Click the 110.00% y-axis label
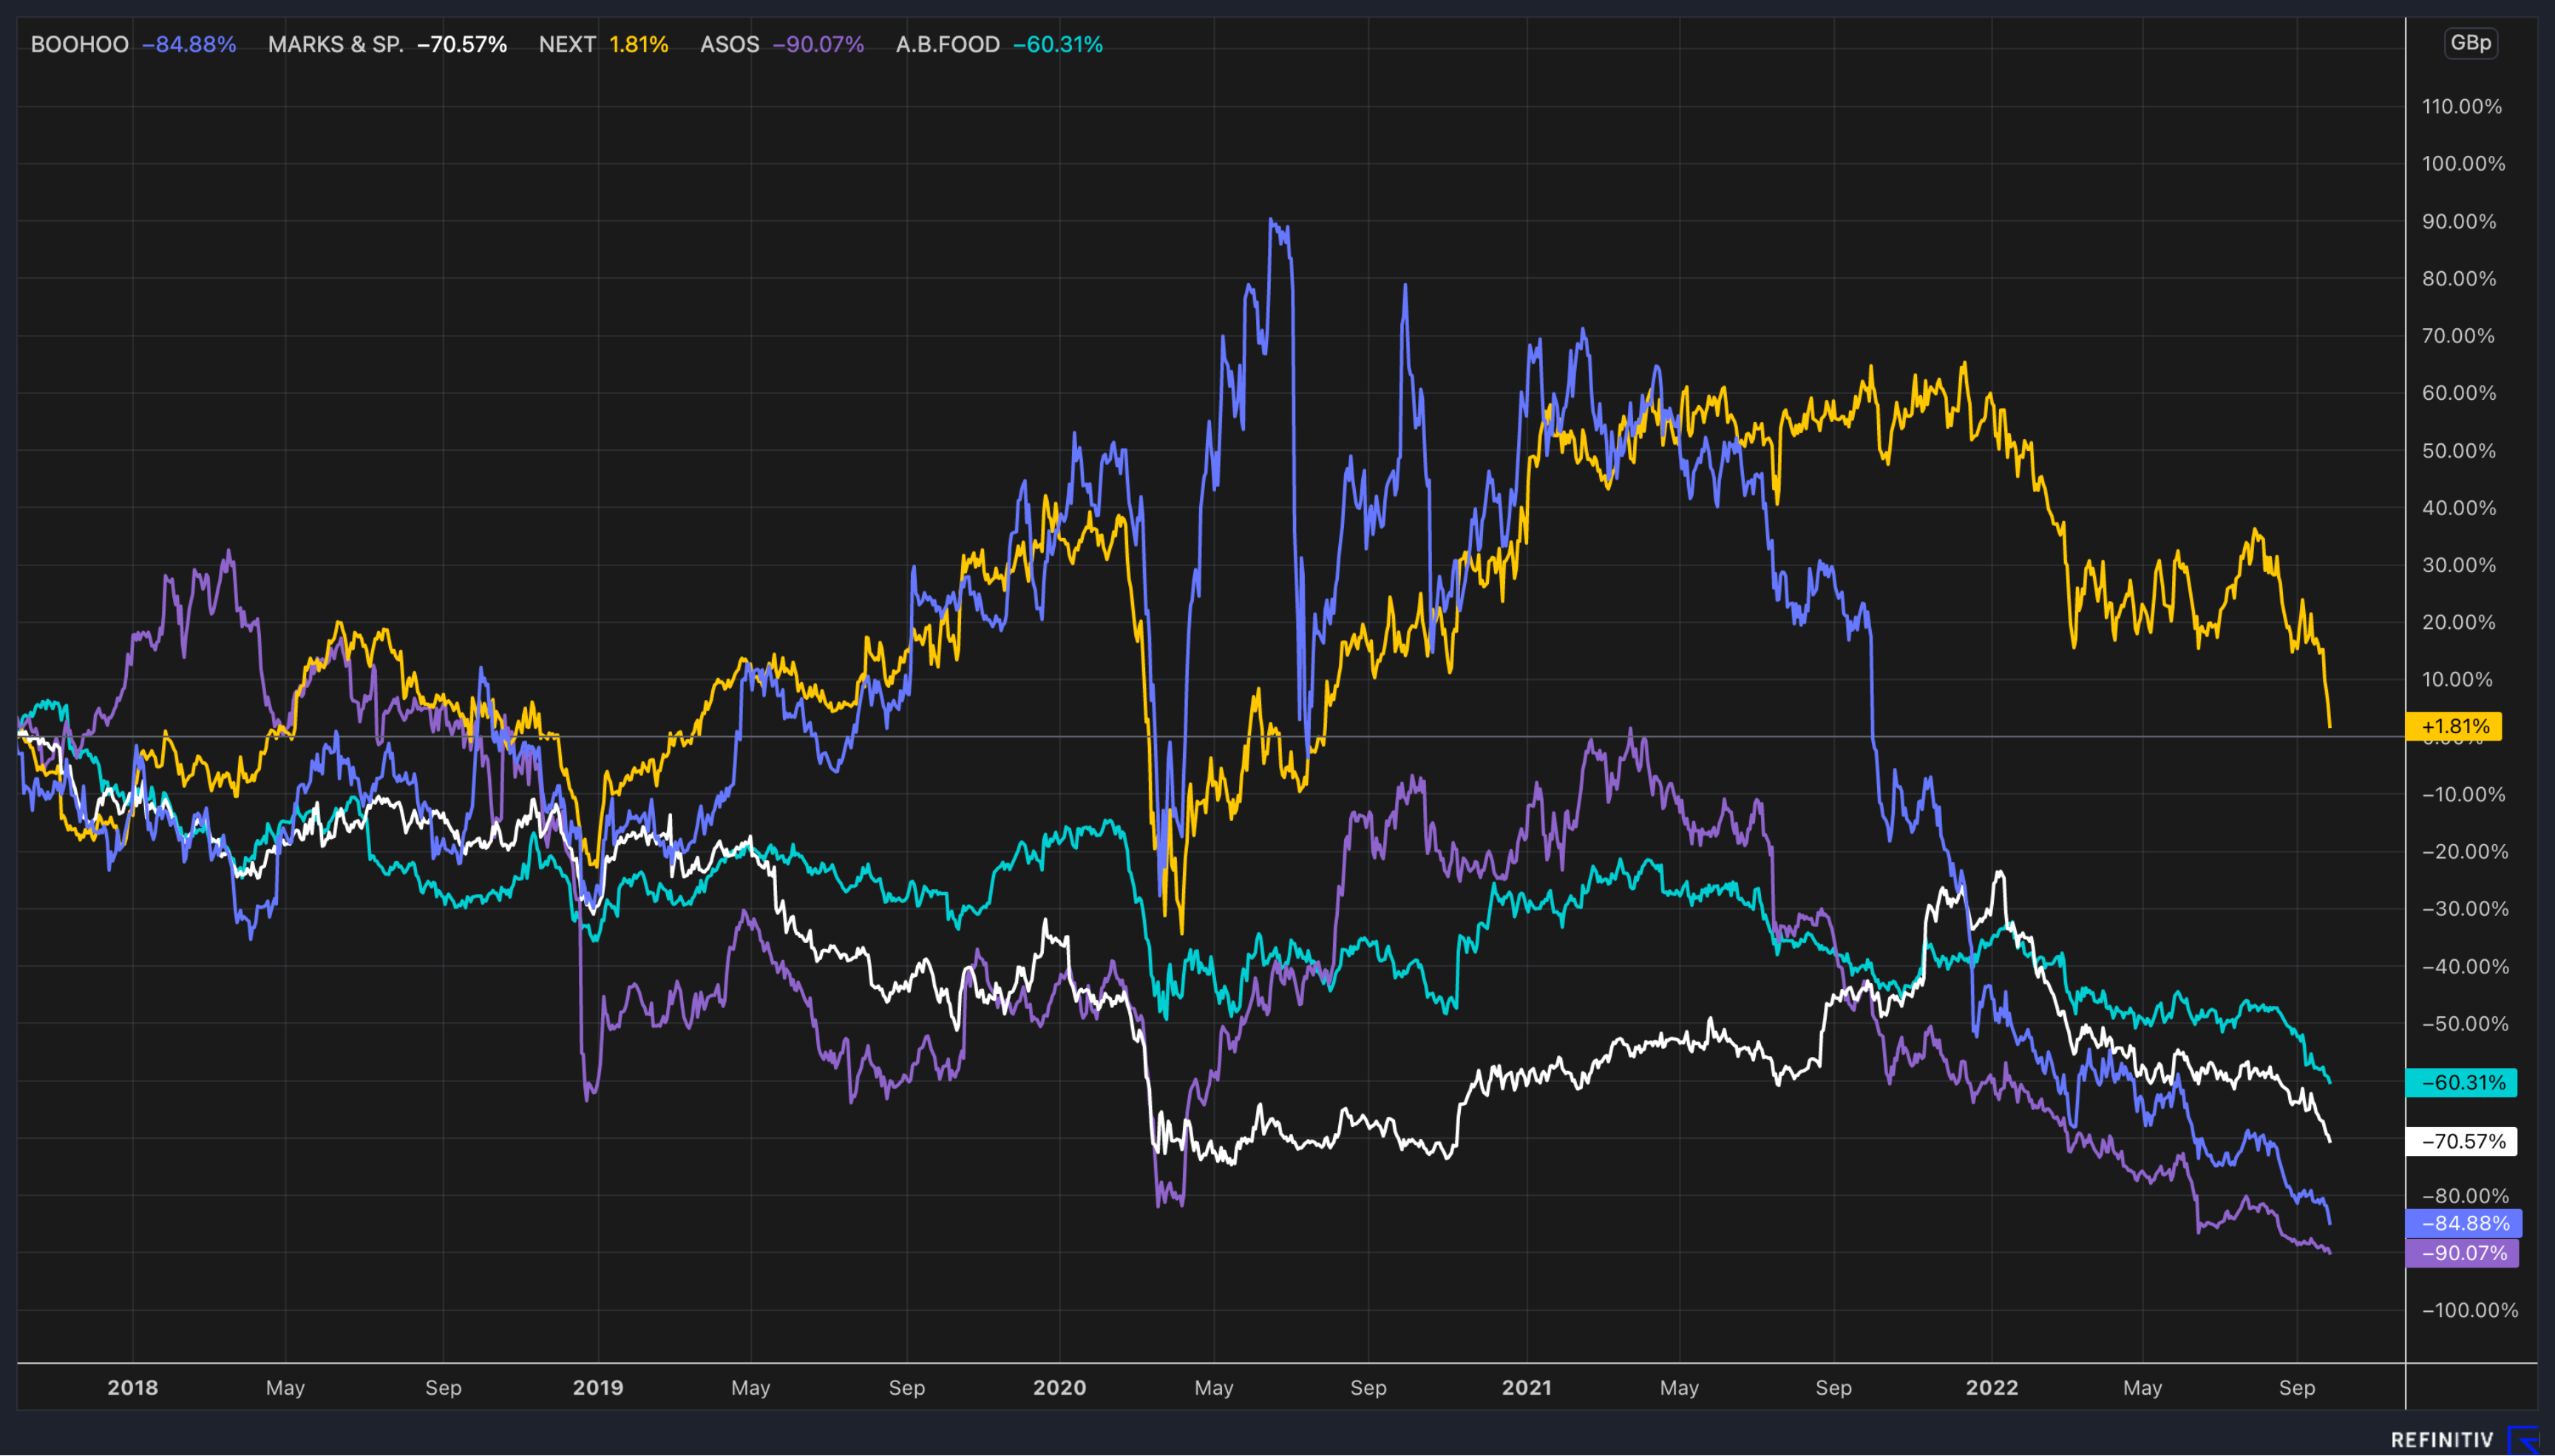This screenshot has height=1456, width=2555. [x=2462, y=107]
